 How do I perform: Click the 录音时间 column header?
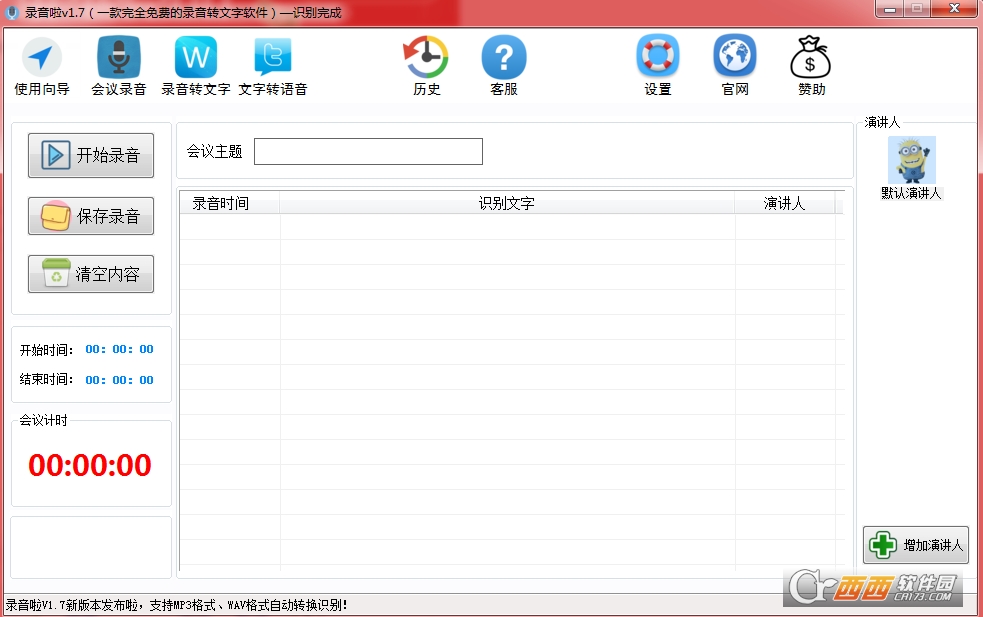(x=221, y=204)
